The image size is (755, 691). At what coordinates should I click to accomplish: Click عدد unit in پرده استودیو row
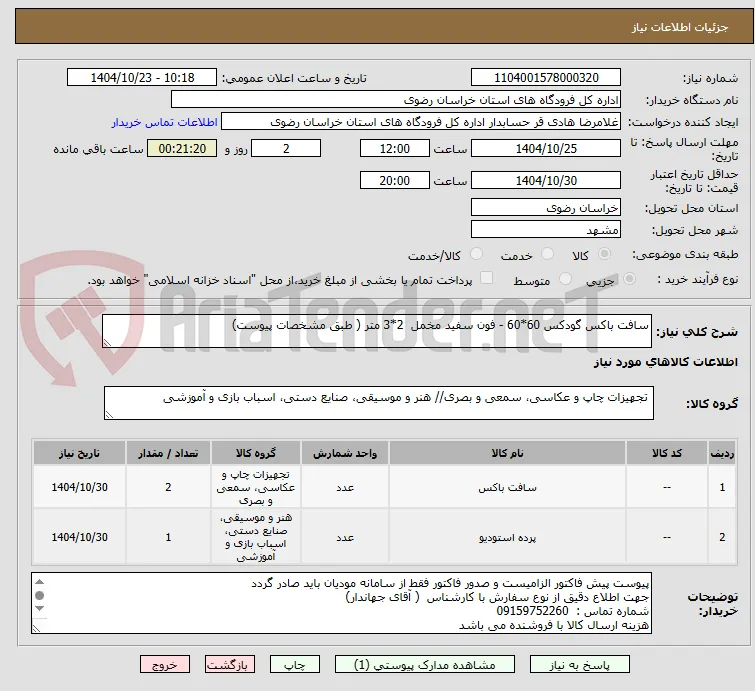[x=345, y=537]
